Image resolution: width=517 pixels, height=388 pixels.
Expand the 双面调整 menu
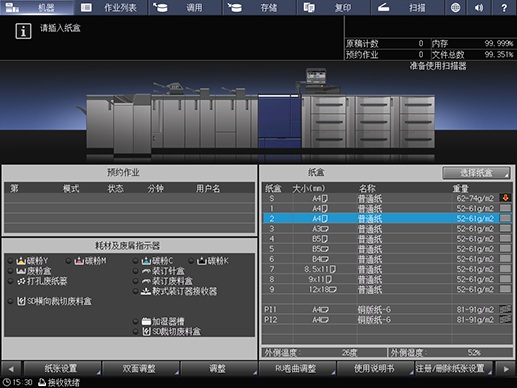pos(140,369)
